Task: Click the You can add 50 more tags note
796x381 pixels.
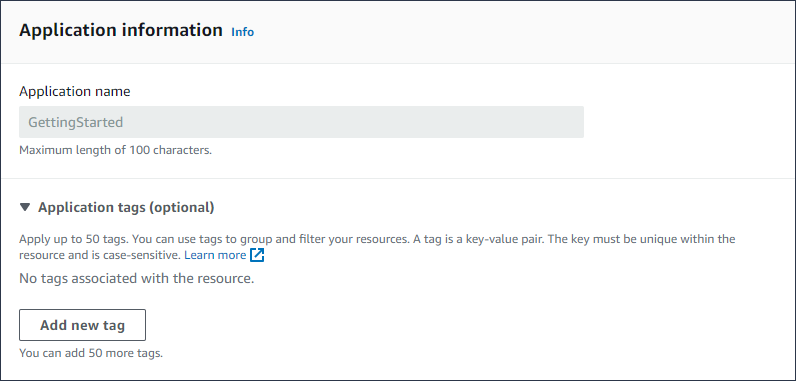Action: coord(91,353)
